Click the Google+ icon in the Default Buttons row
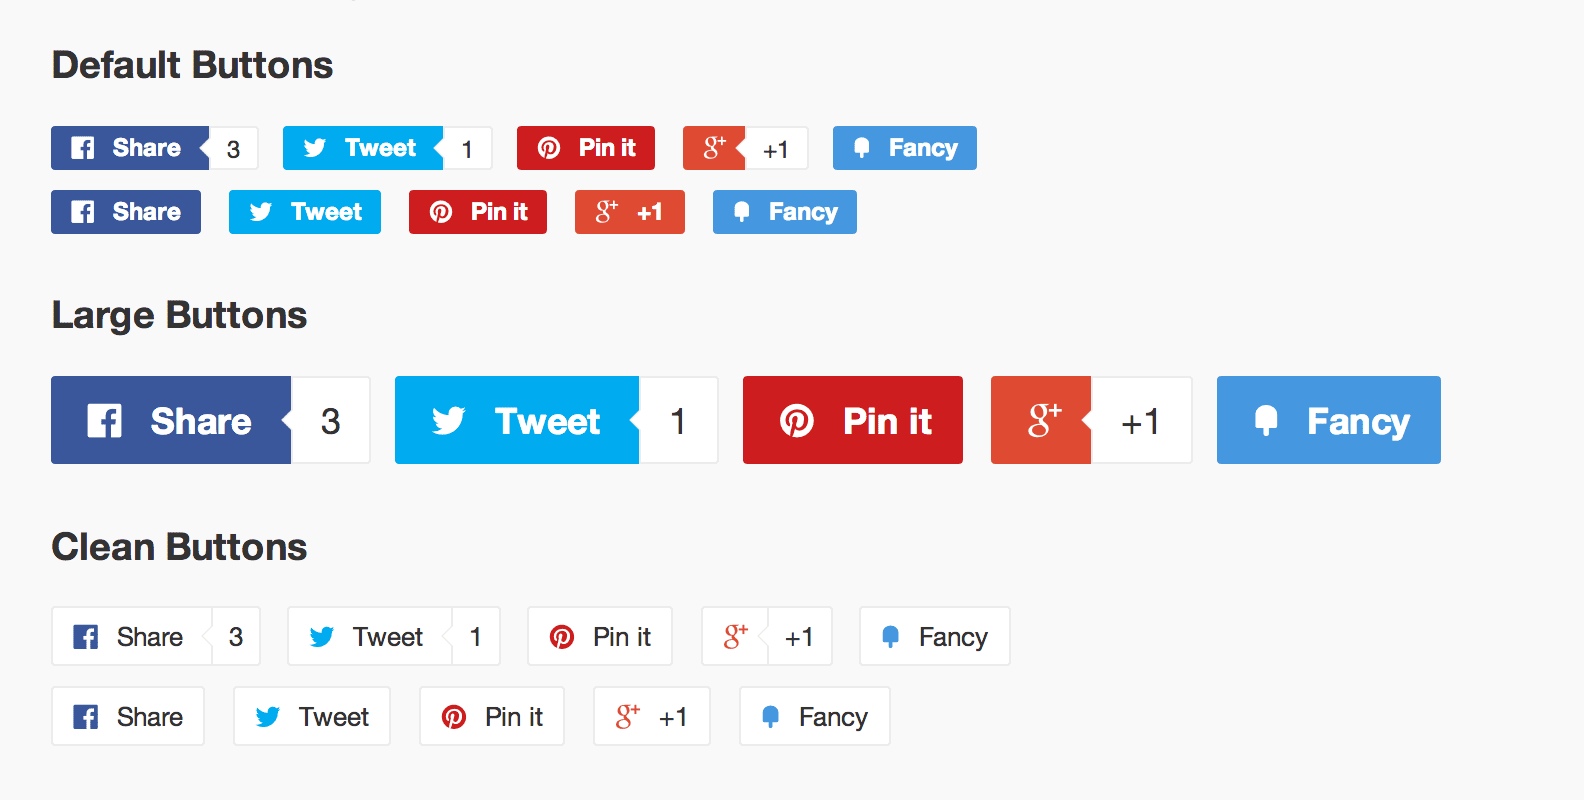The width and height of the screenshot is (1584, 800). click(712, 147)
